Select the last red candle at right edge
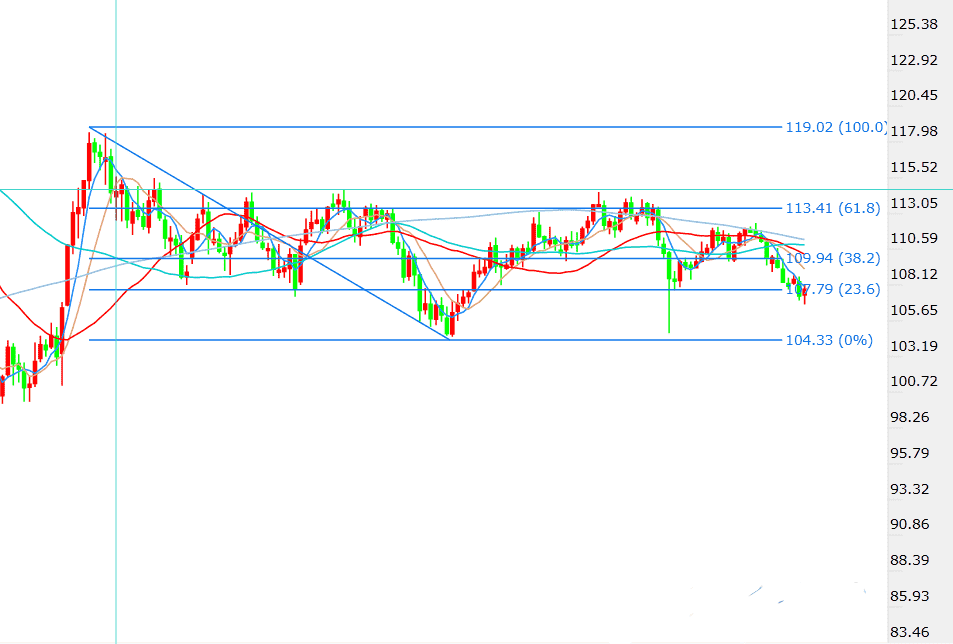 tap(804, 294)
